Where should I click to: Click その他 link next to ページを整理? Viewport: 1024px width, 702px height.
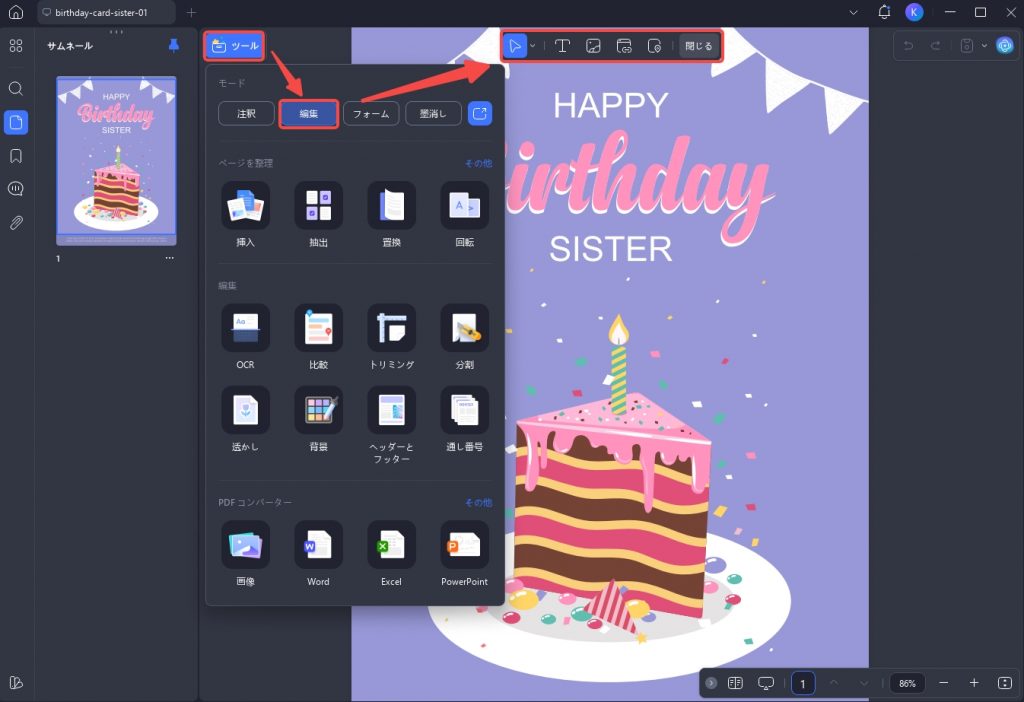coord(479,163)
